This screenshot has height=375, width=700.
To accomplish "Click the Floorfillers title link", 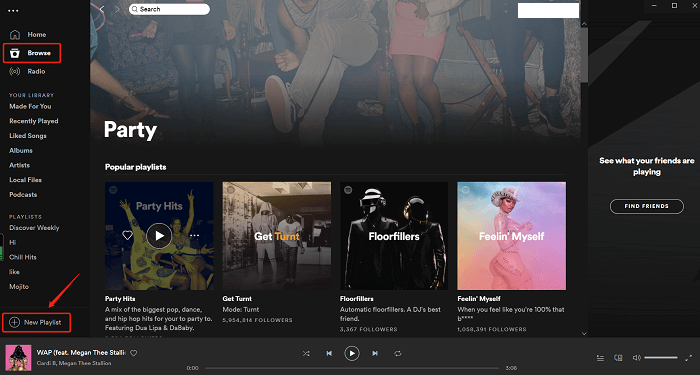I will 357,299.
